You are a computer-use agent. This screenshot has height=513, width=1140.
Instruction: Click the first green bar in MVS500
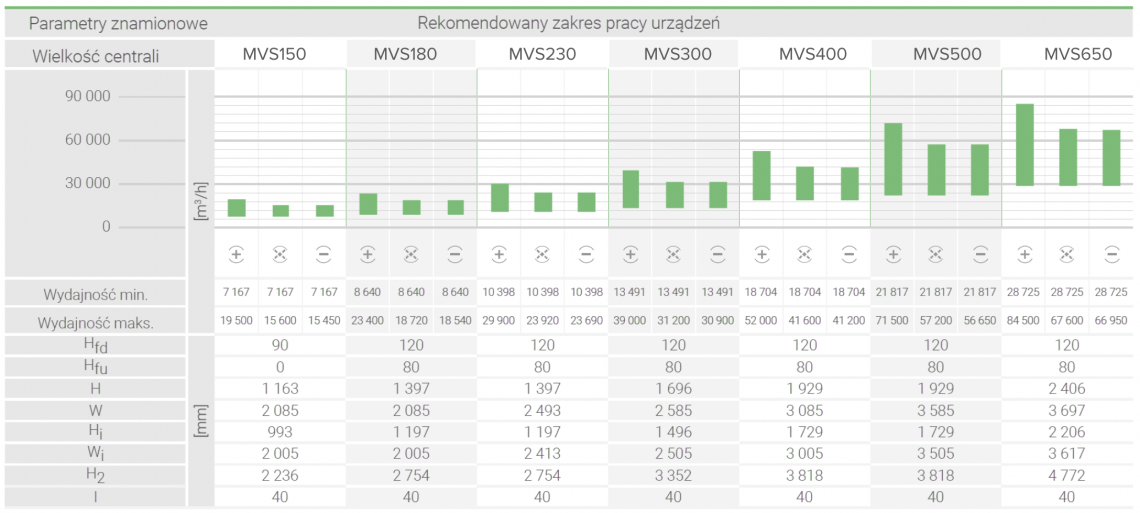point(893,159)
